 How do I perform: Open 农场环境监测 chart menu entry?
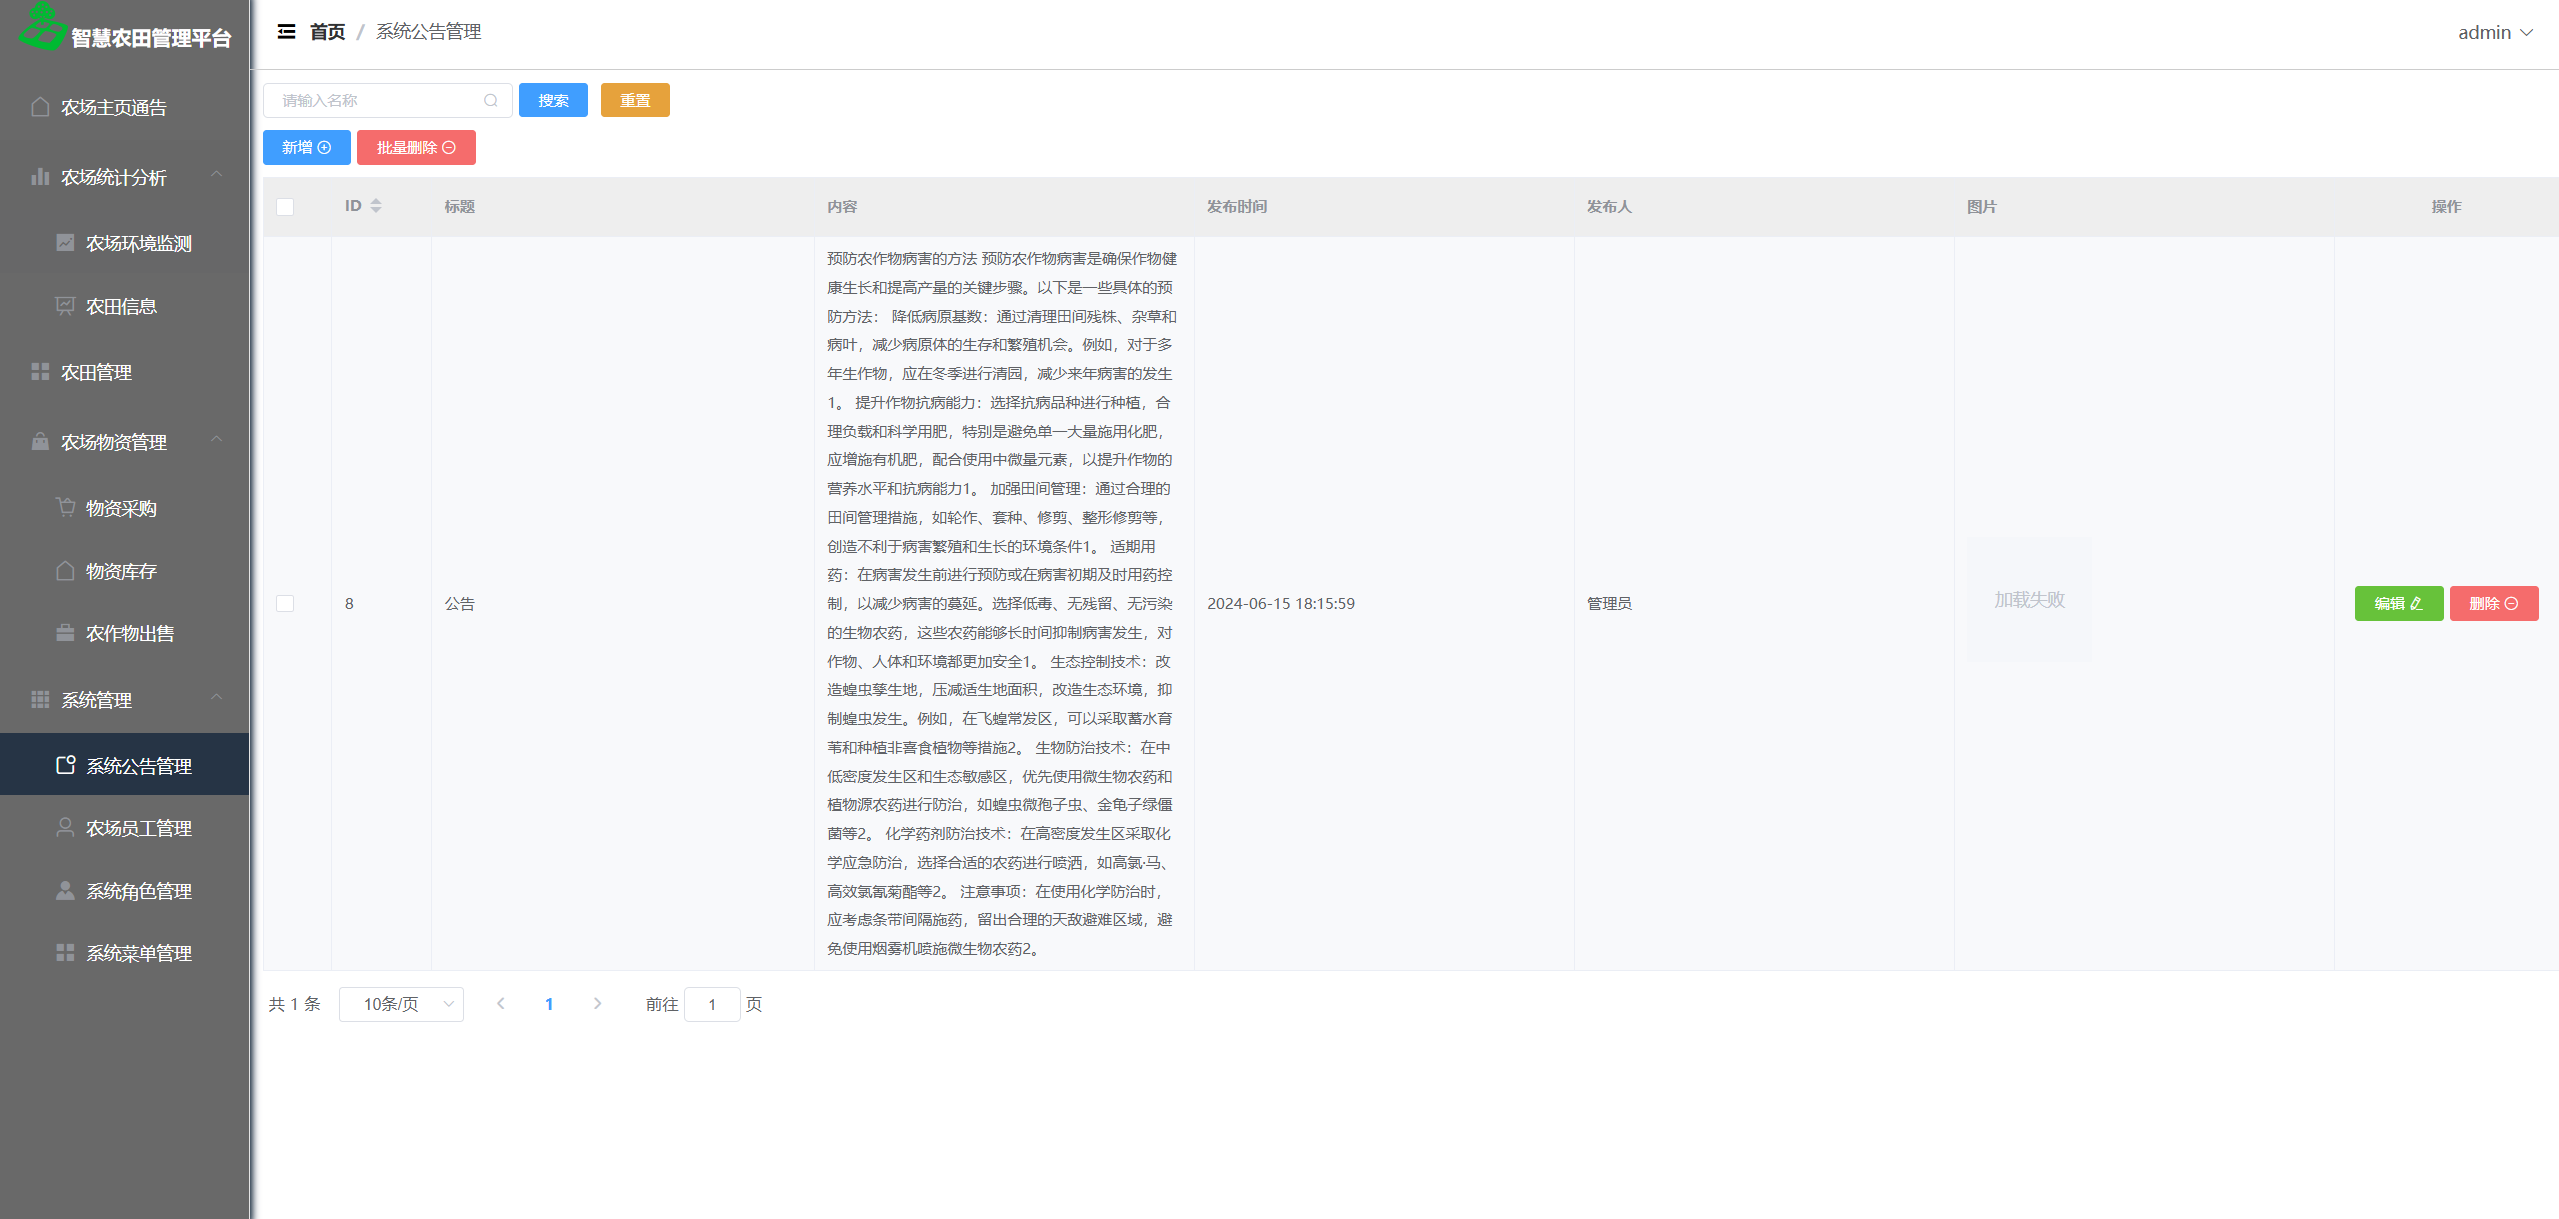[x=138, y=244]
